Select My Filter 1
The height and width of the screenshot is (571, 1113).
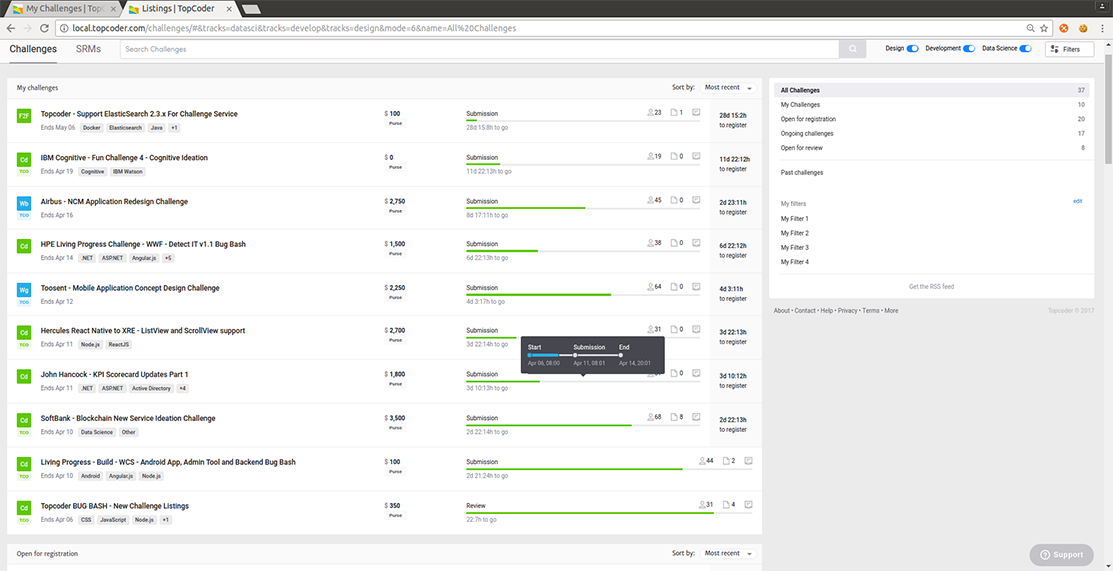tap(794, 219)
